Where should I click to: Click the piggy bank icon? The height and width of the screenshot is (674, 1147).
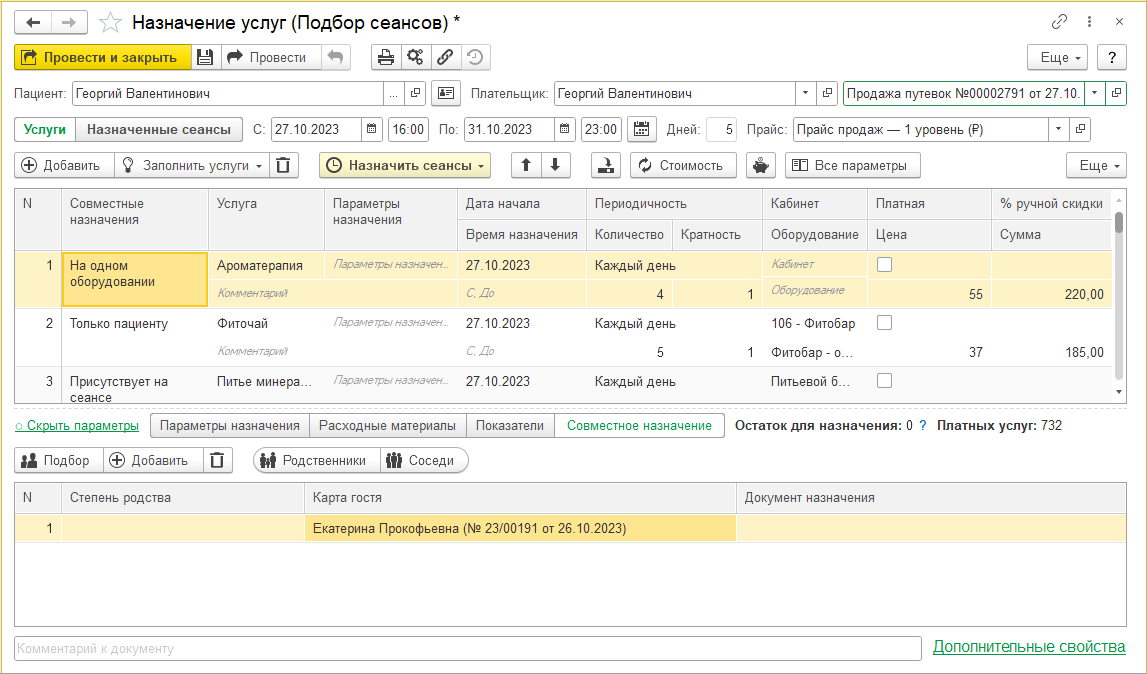pyautogui.click(x=761, y=165)
